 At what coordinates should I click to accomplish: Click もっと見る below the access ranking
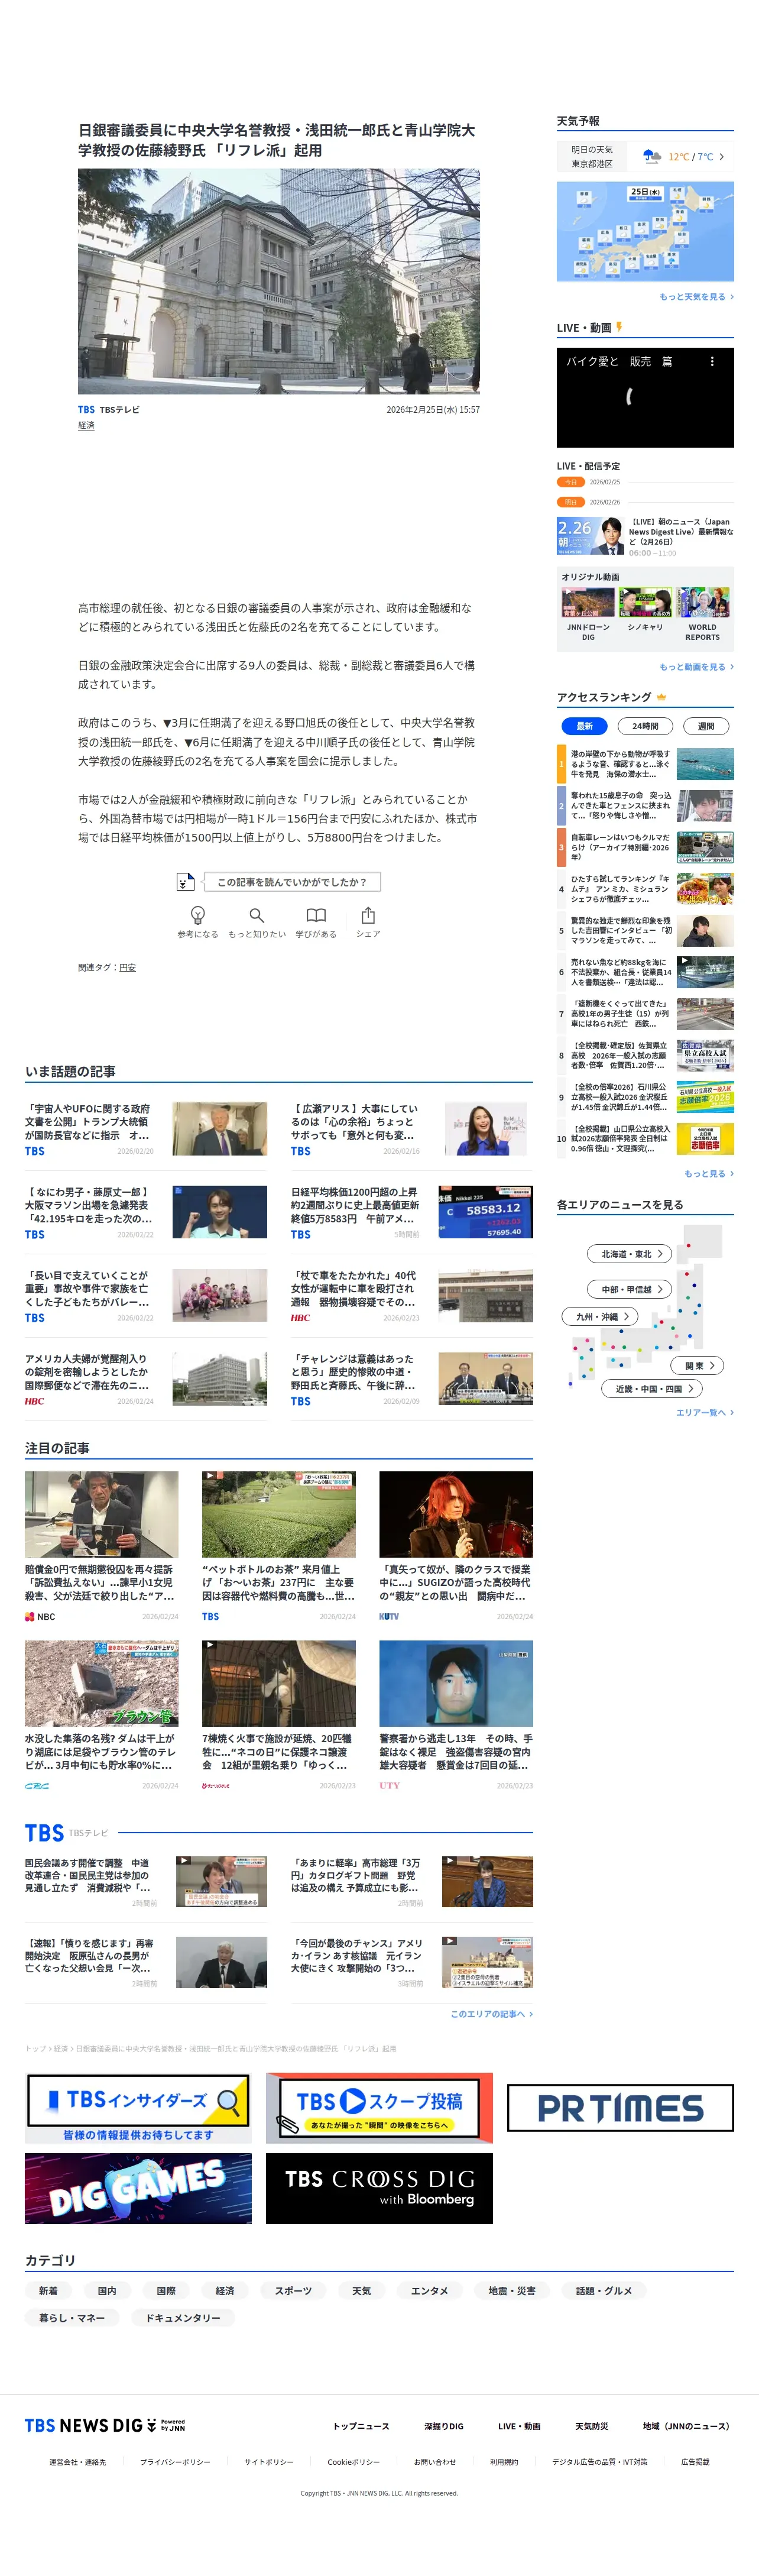(x=709, y=1174)
